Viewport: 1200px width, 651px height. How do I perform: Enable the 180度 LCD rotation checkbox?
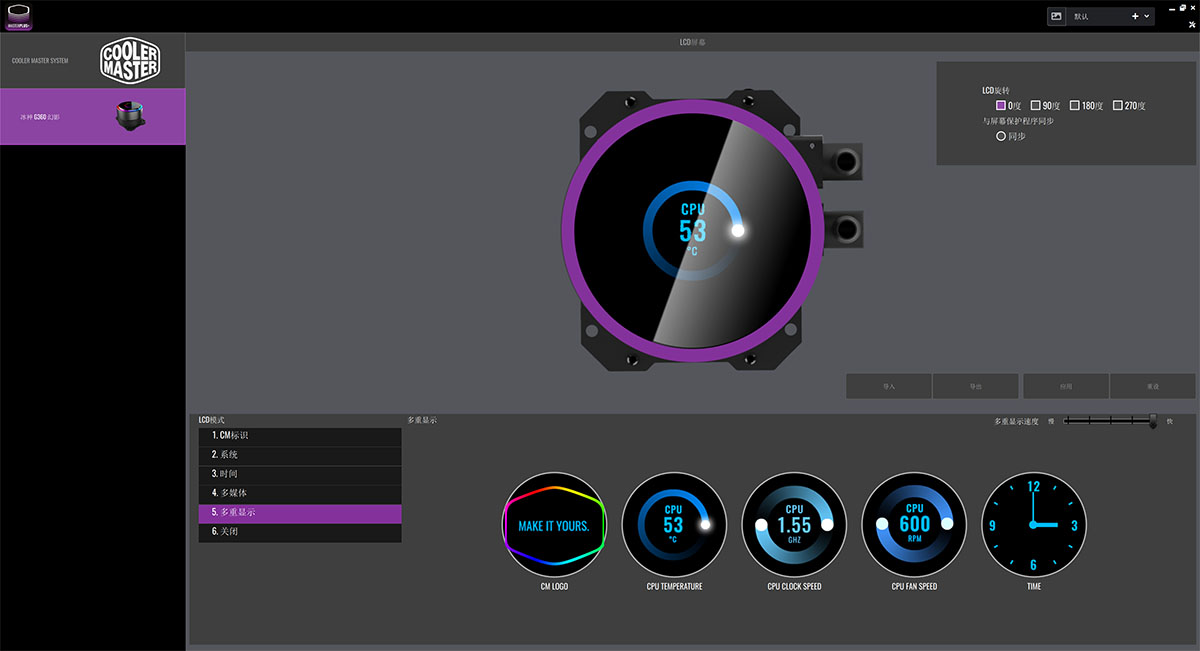(1075, 105)
